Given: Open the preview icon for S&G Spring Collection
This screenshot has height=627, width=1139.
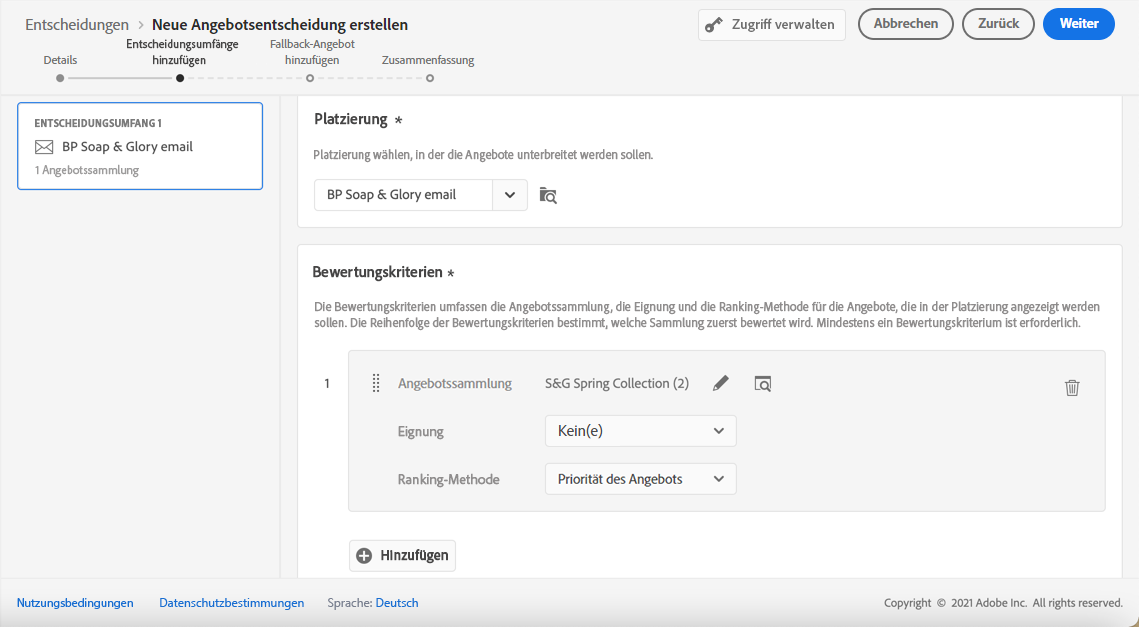Looking at the screenshot, I should coord(763,383).
